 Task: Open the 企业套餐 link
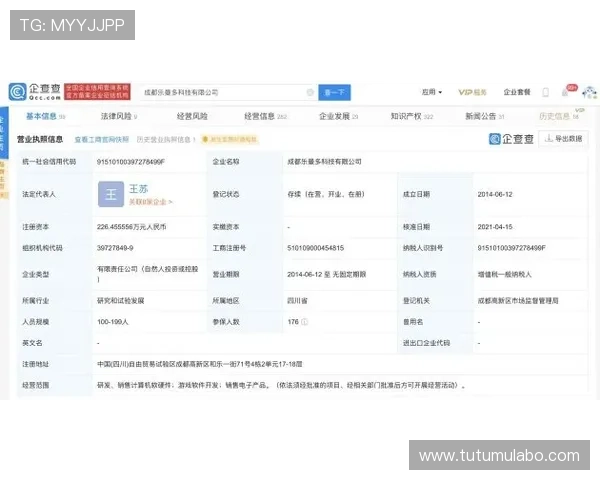point(517,92)
